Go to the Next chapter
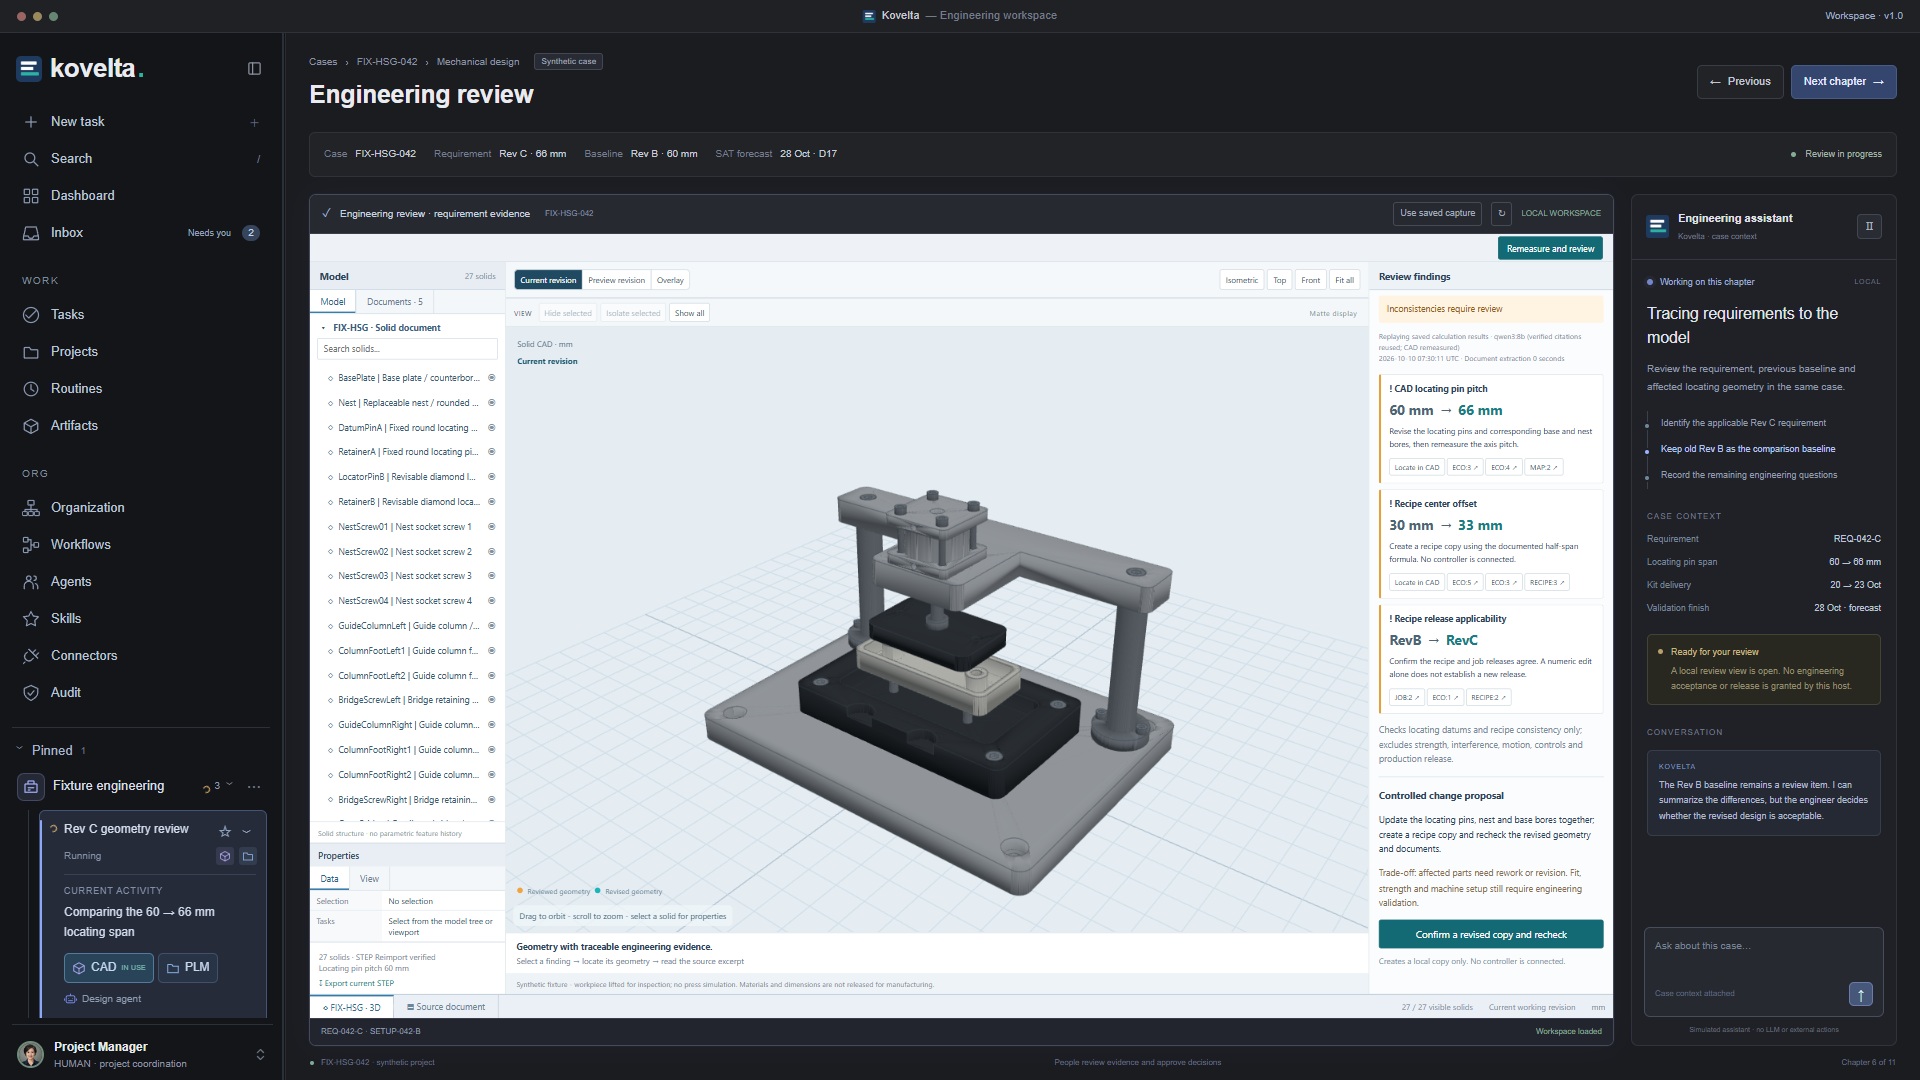The width and height of the screenshot is (1920, 1080). pyautogui.click(x=1844, y=82)
